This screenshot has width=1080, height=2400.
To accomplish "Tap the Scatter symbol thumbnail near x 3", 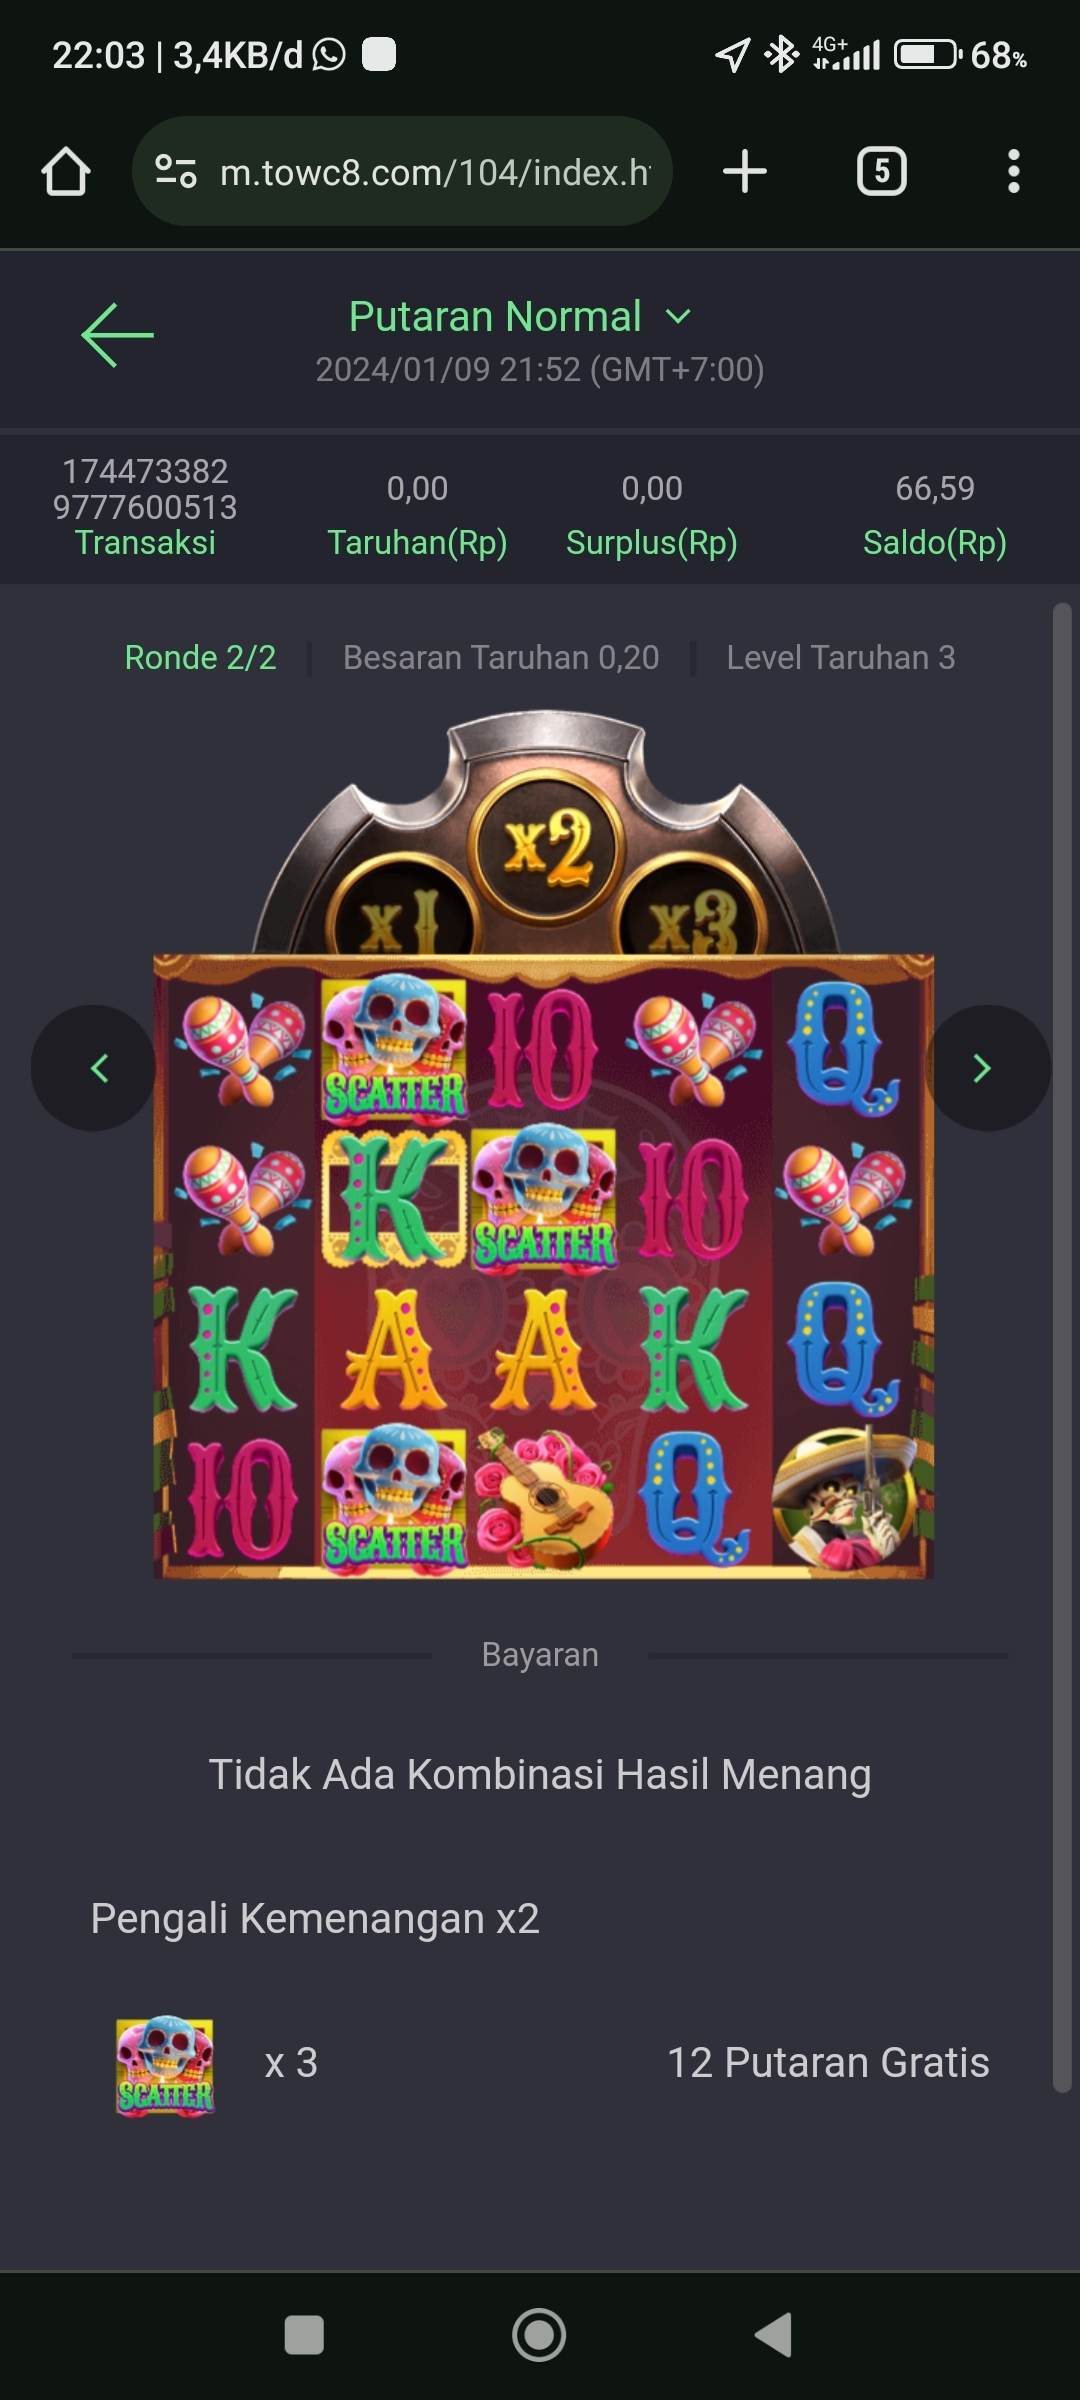I will 165,2065.
